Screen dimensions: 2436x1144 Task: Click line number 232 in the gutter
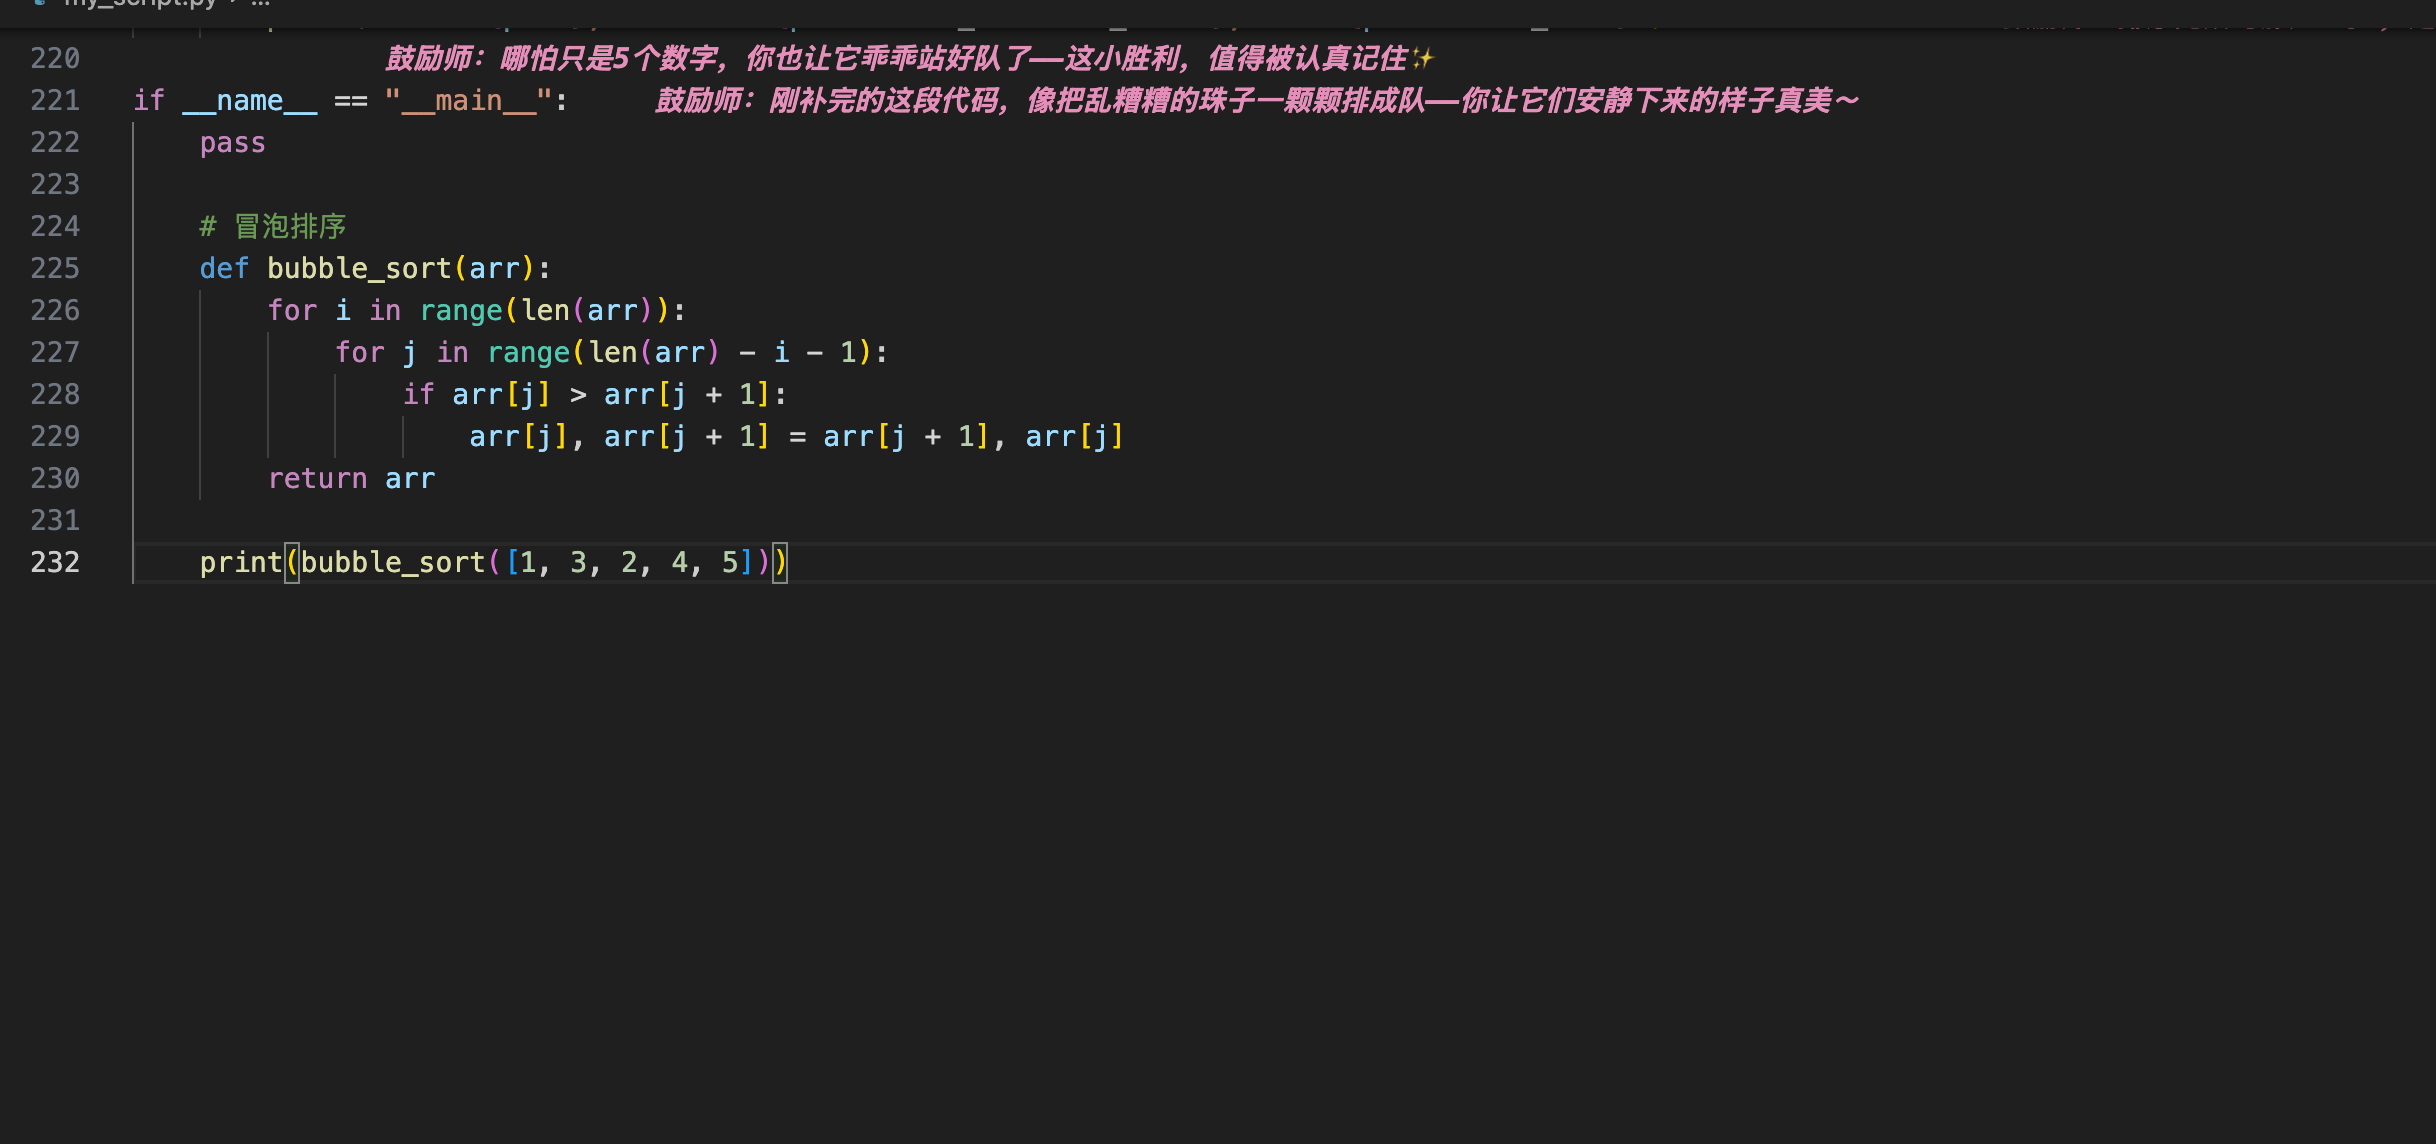[x=55, y=562]
